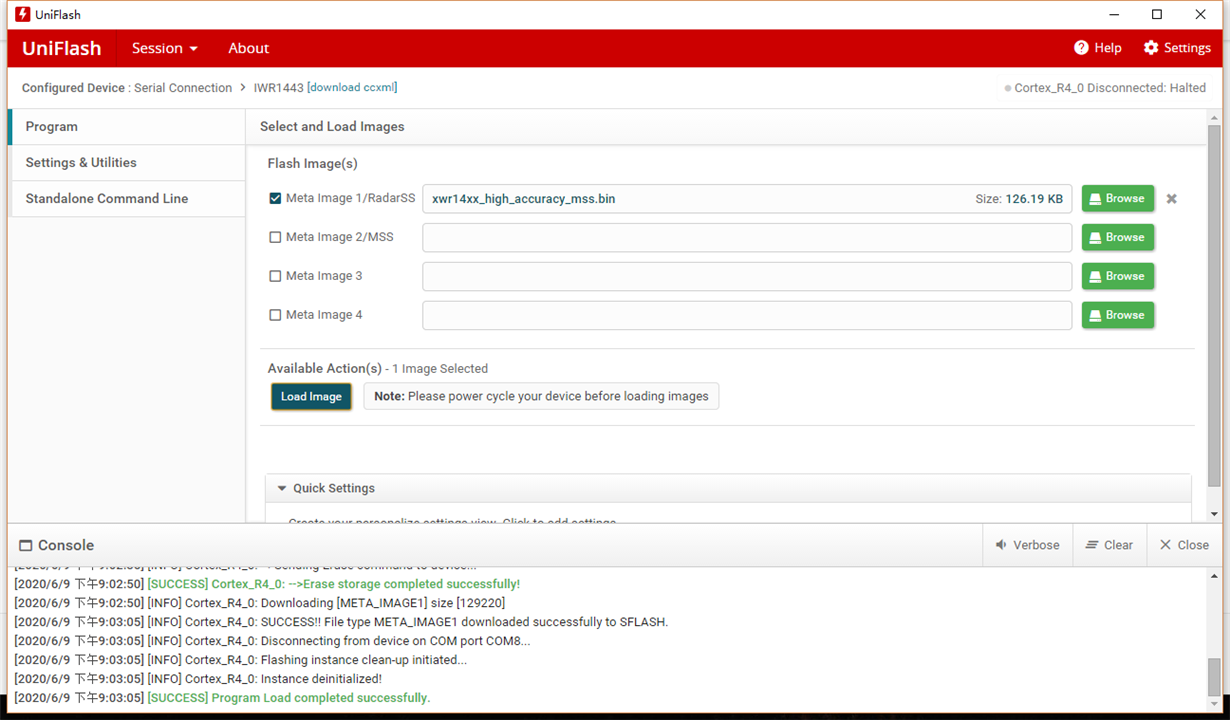Click the power cycle Note message

click(541, 396)
